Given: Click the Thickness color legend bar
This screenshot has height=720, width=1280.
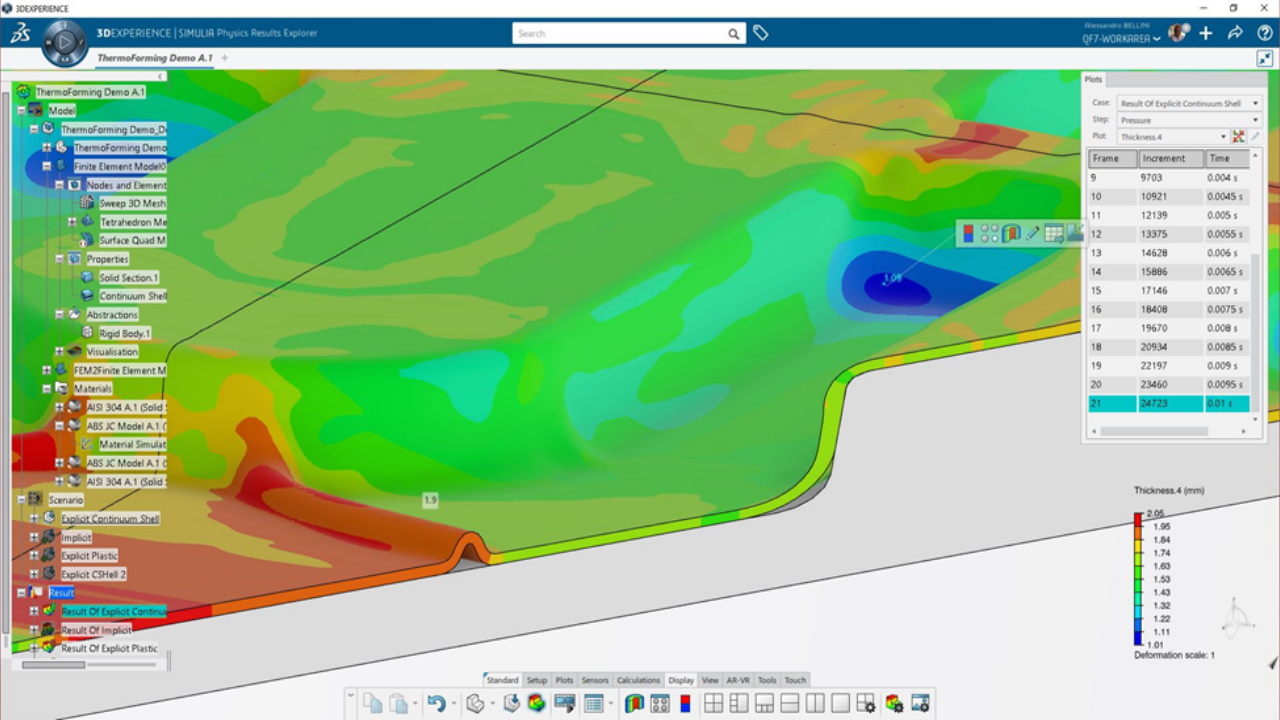Looking at the screenshot, I should coord(1138,578).
